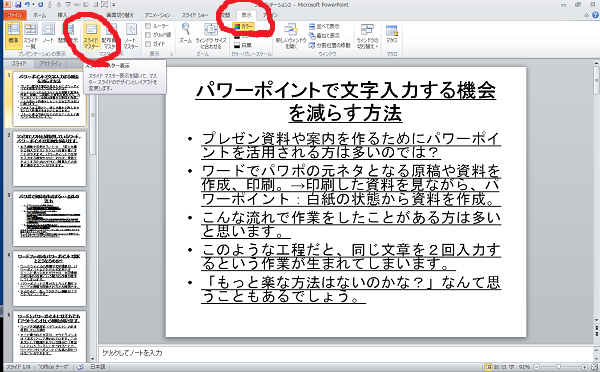Click the Save icon in quick access toolbar

[18, 5]
